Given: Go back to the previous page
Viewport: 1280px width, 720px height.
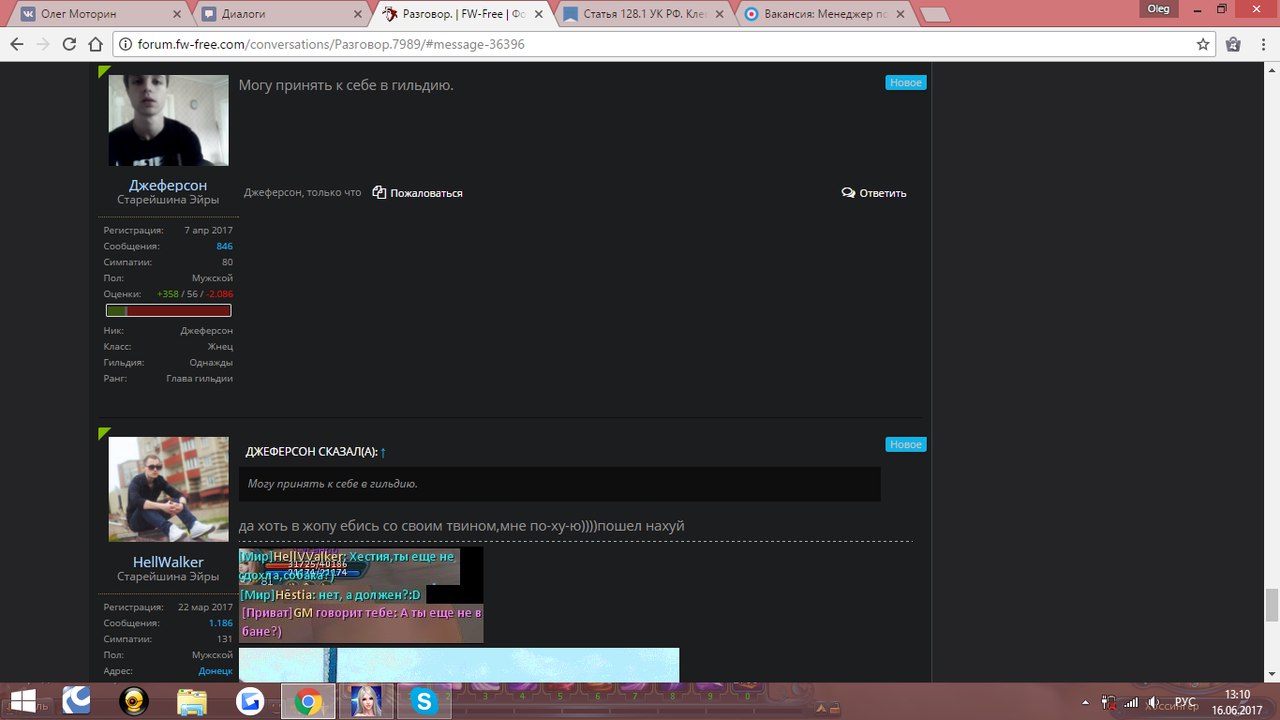Looking at the screenshot, I should tap(17, 45).
